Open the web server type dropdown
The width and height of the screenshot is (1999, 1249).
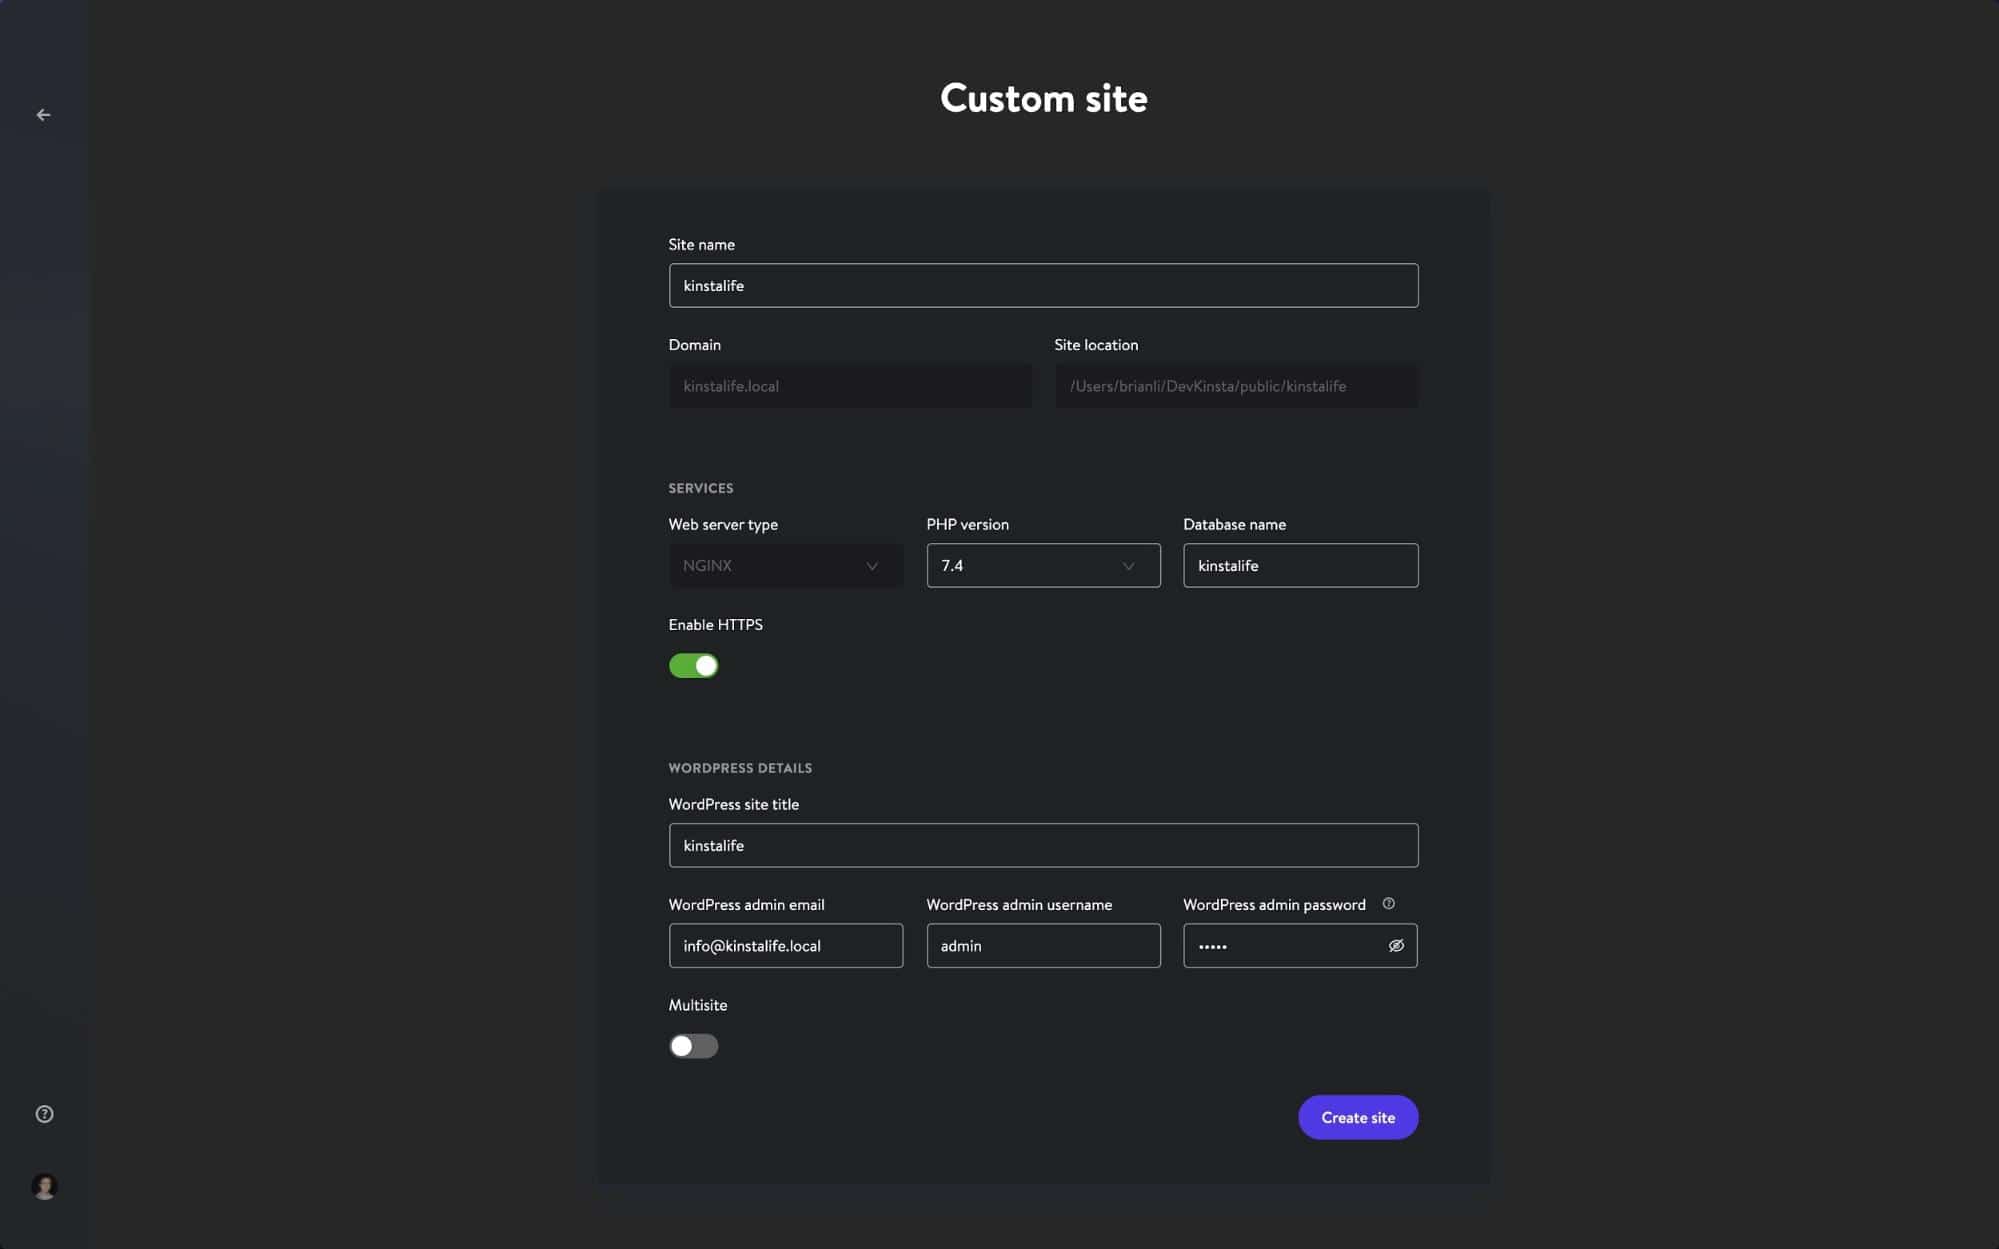(786, 565)
